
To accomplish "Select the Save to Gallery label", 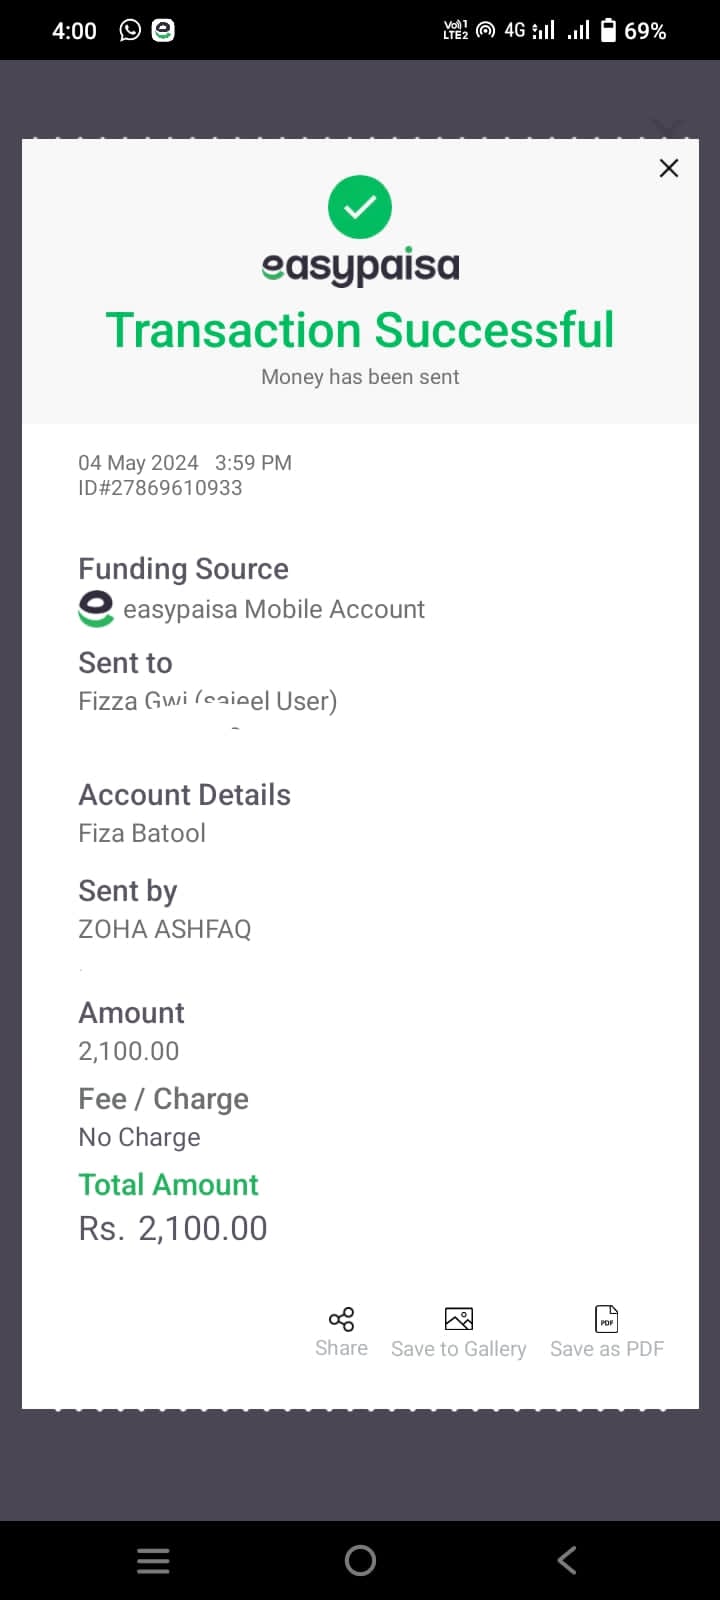I will [x=459, y=1349].
